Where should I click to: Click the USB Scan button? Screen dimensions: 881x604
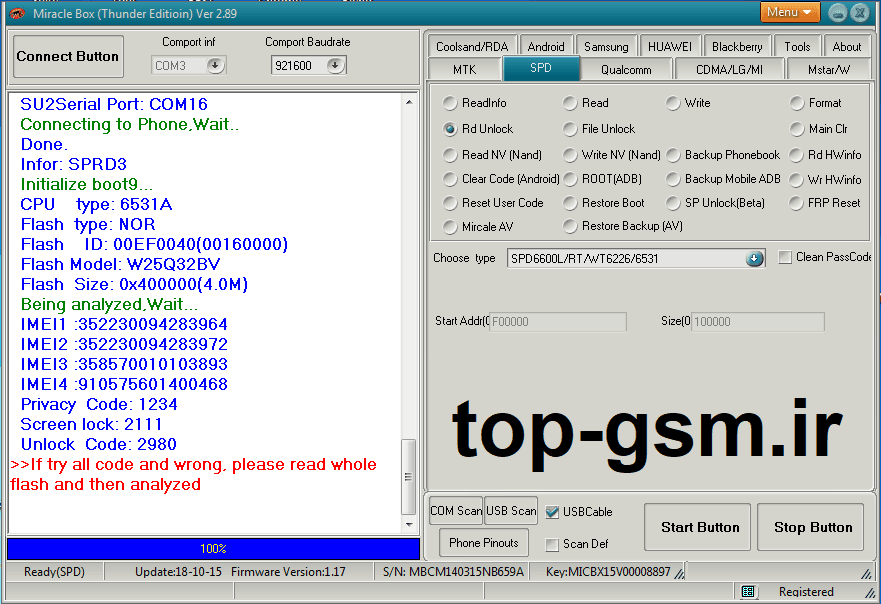tap(511, 511)
